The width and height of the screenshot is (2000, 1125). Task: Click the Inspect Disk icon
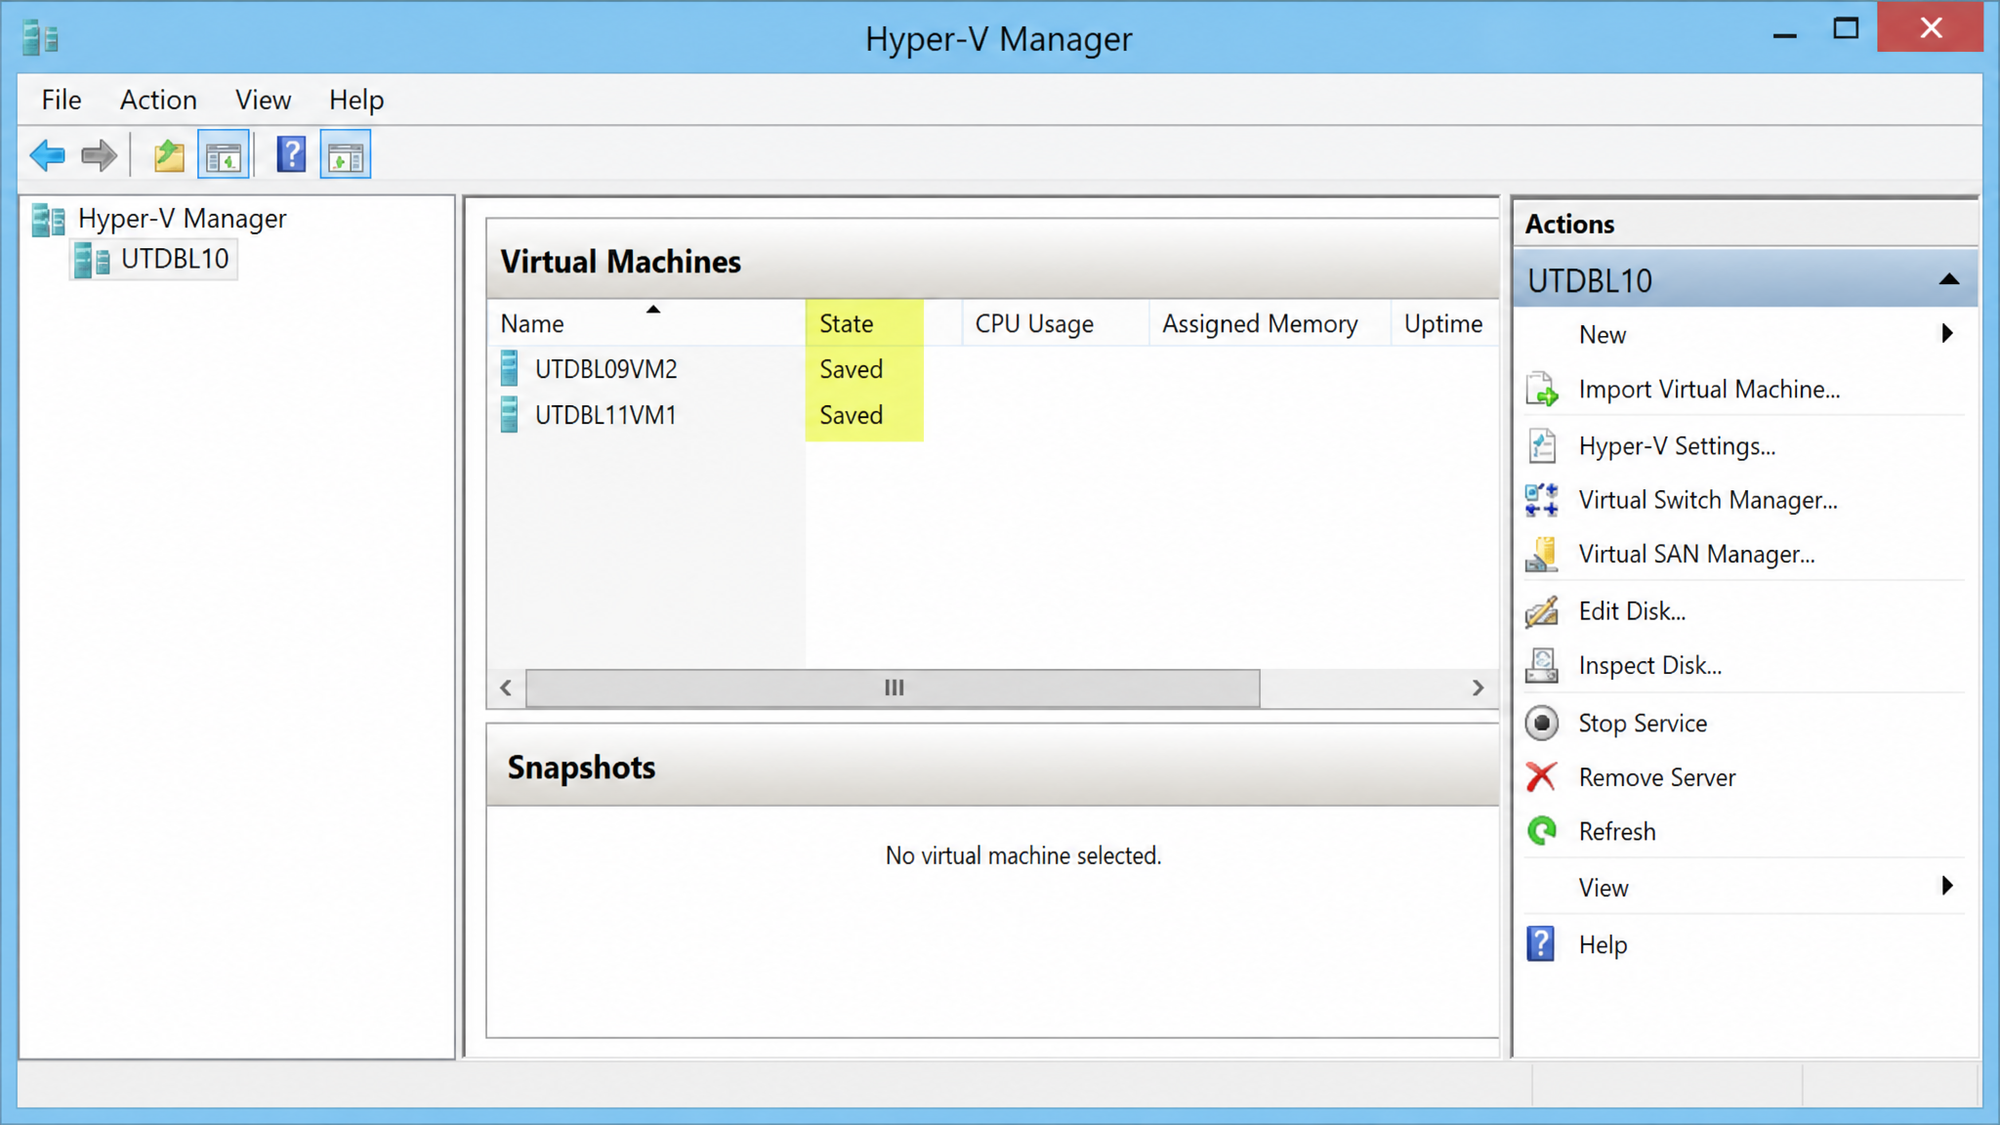(1542, 665)
